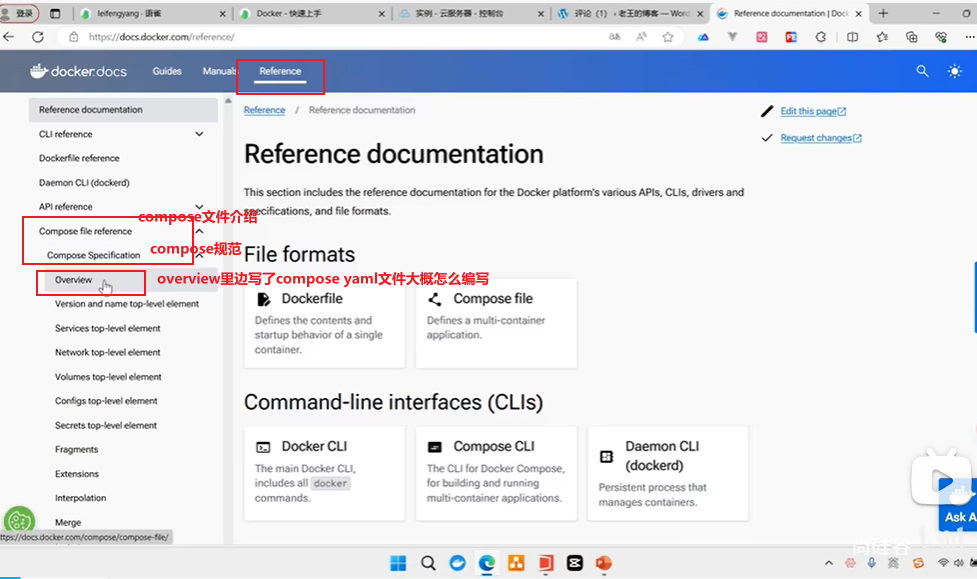Viewport: 977px width, 579px height.
Task: Click the Compose file card share icon
Action: click(435, 299)
